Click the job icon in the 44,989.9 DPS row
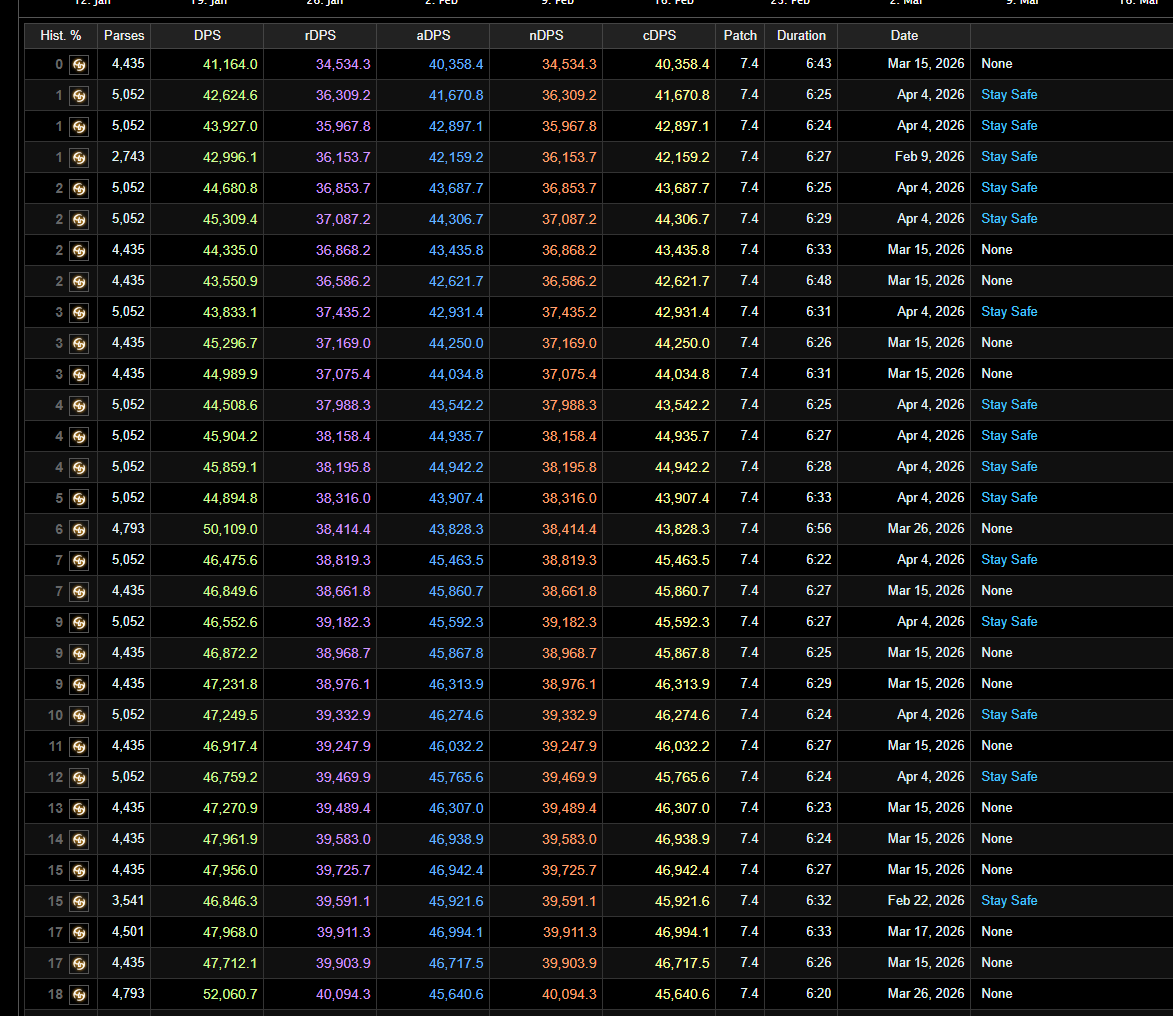Screen dimensions: 1173x1016 tap(79, 375)
